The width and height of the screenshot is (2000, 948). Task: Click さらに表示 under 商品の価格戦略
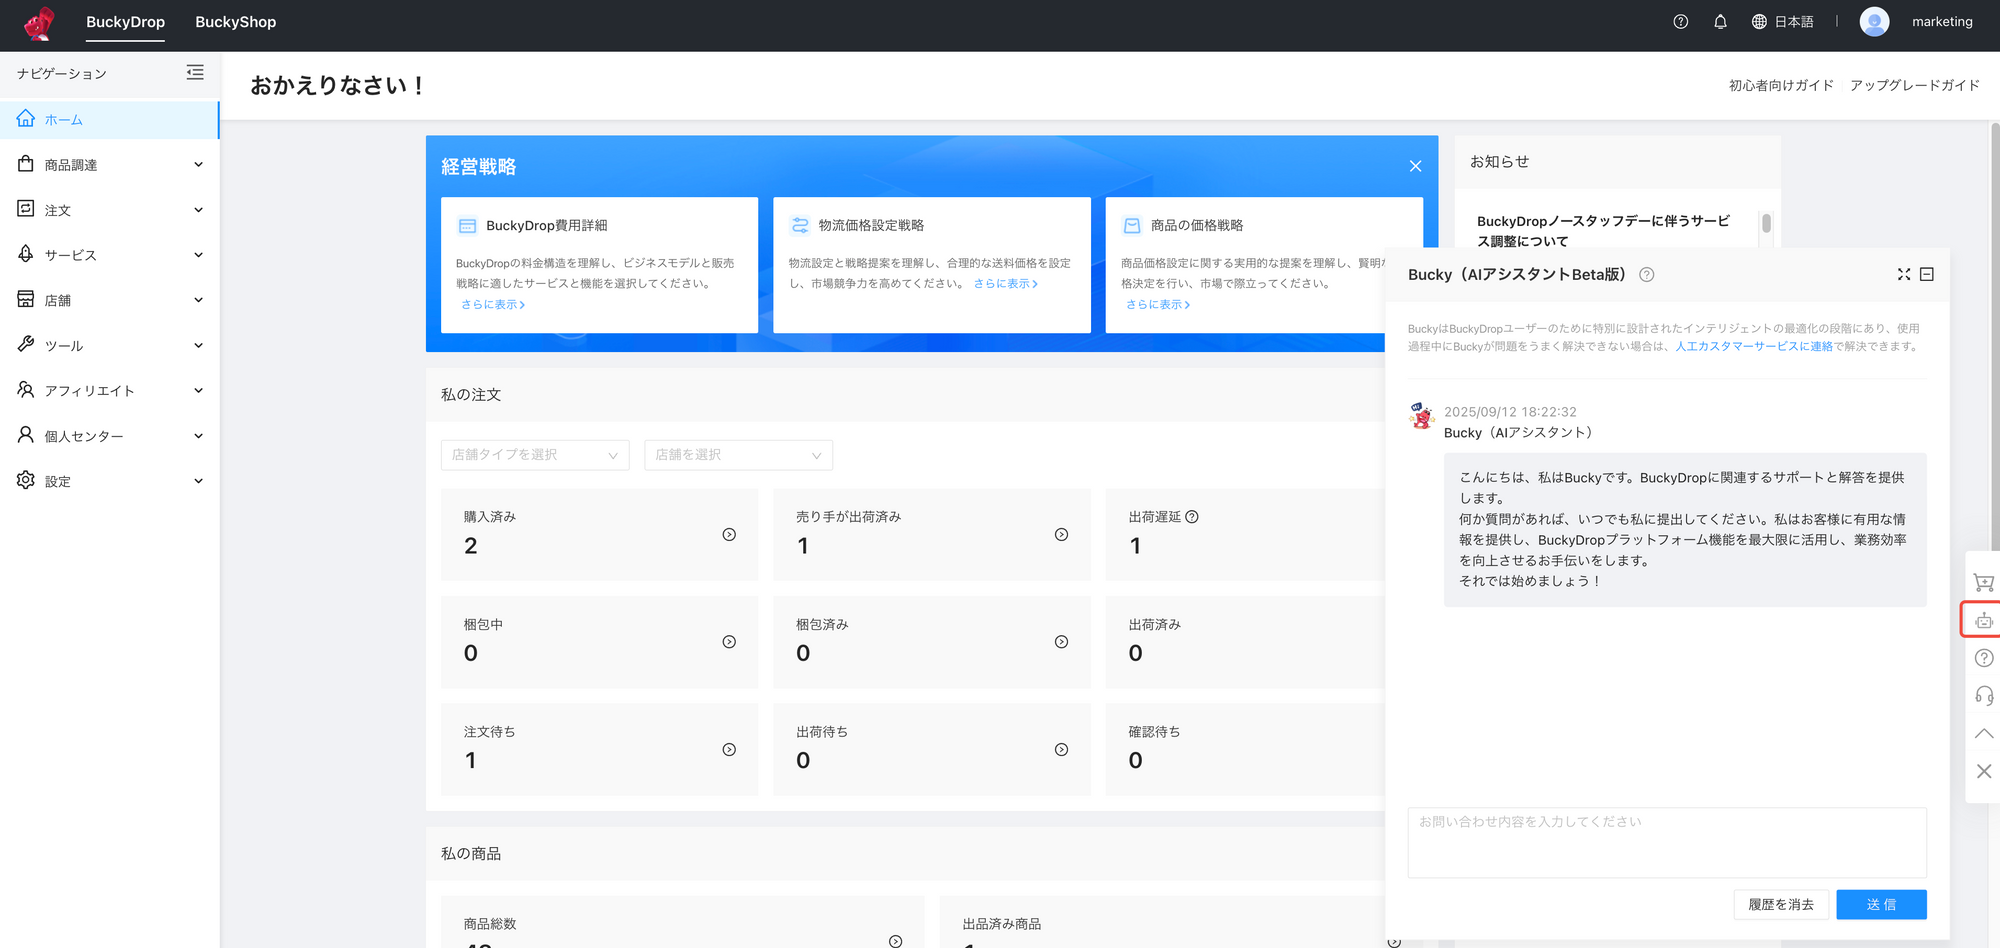pos(1158,305)
